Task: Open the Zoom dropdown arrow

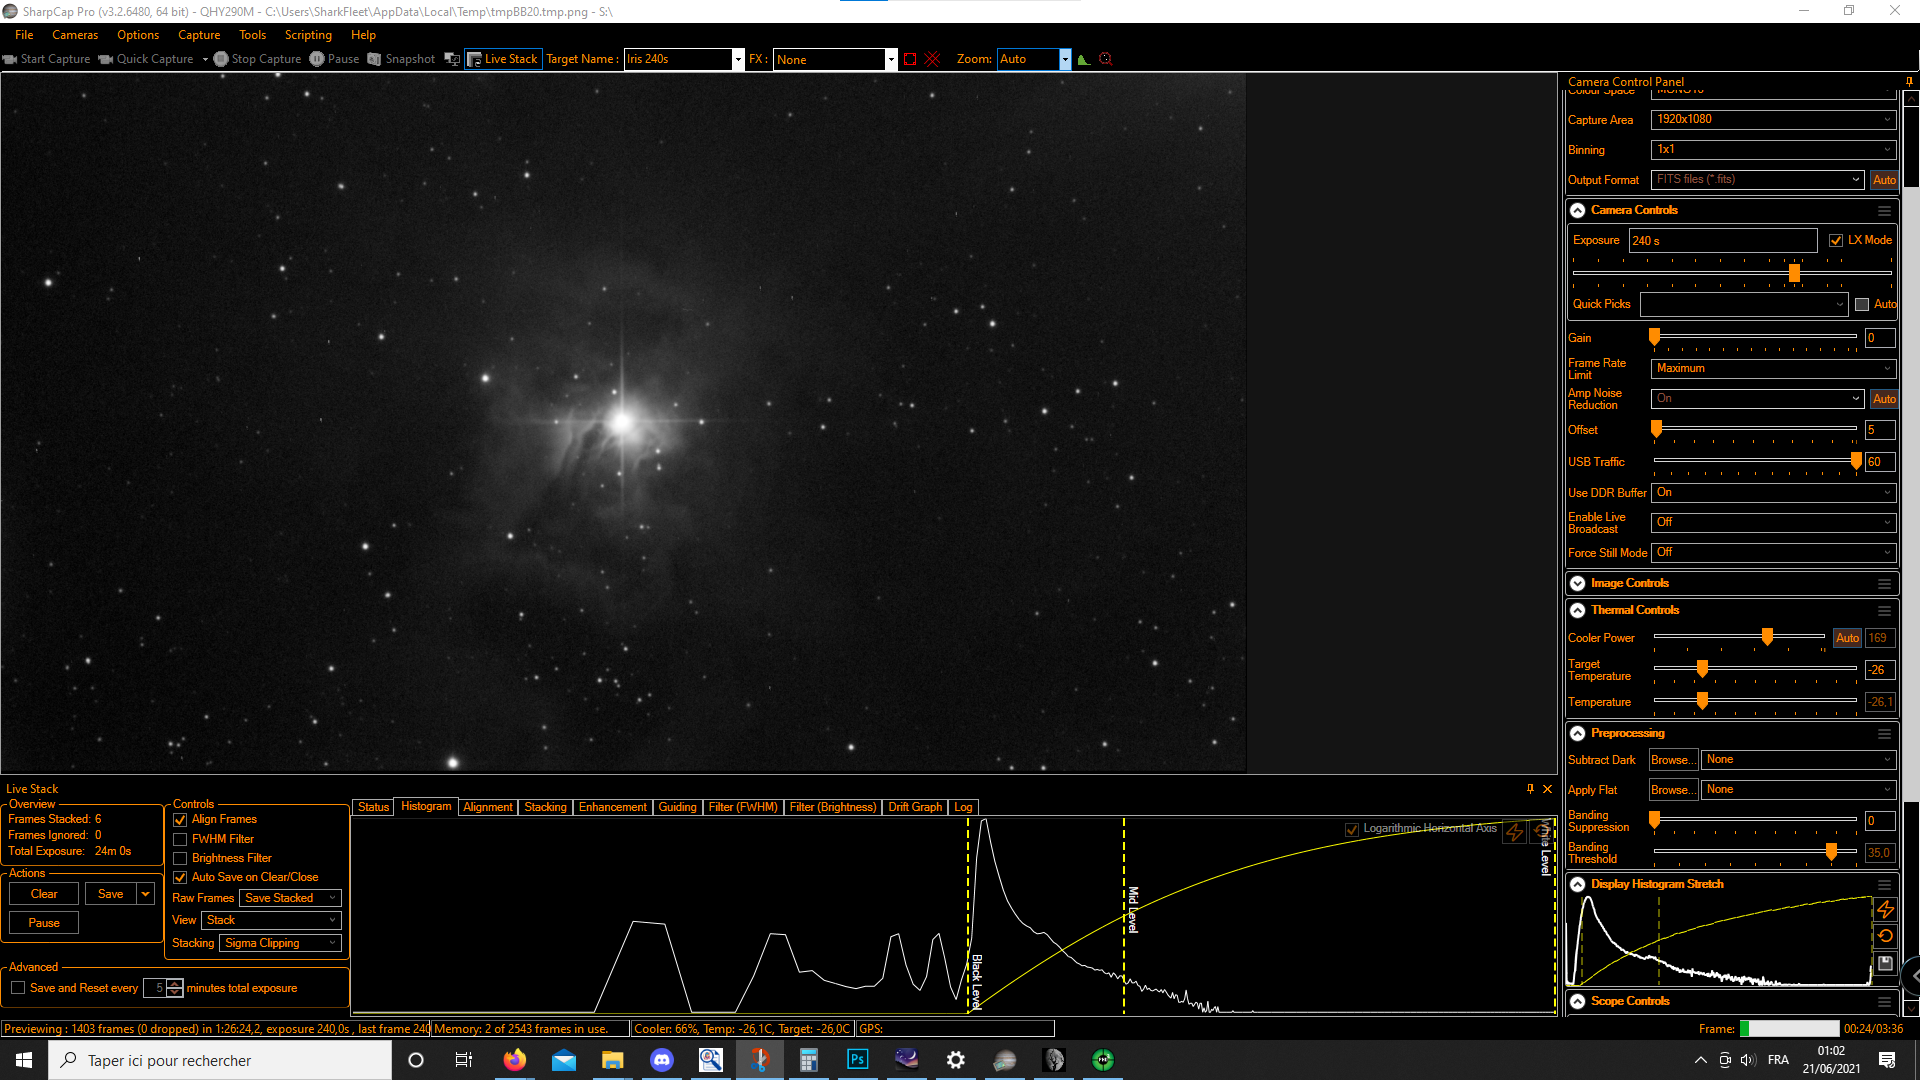Action: point(1065,60)
